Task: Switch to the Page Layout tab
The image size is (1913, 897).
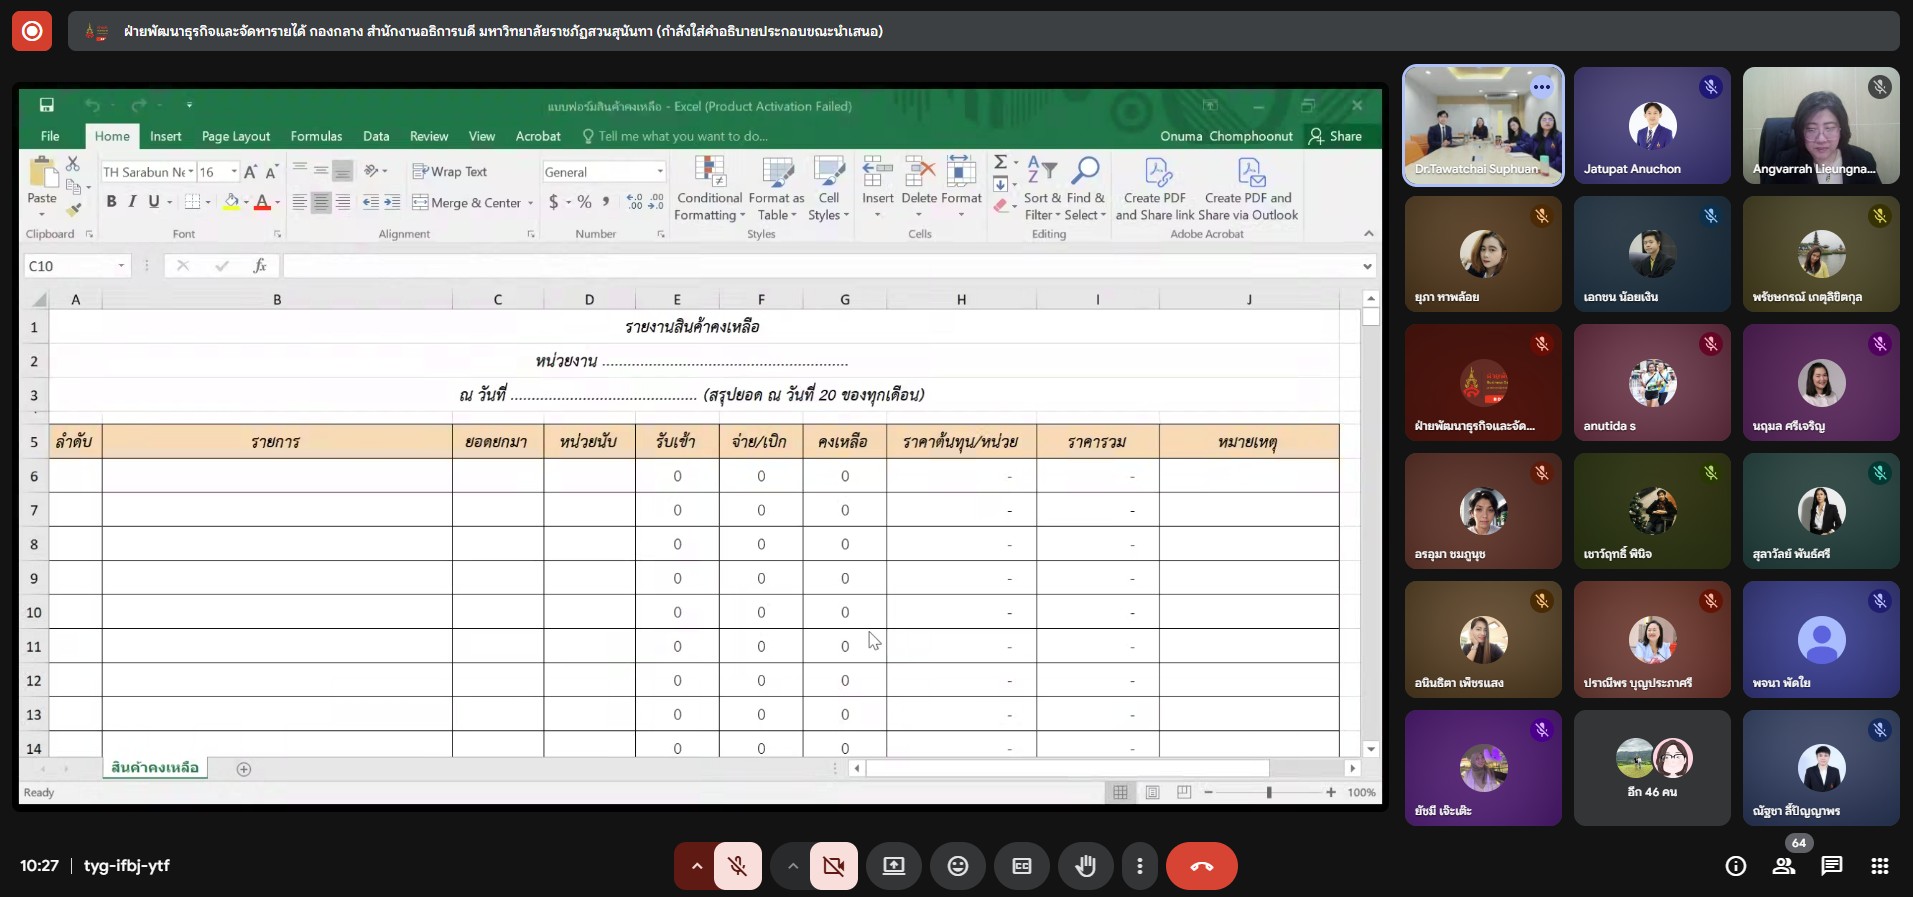Action: (235, 136)
